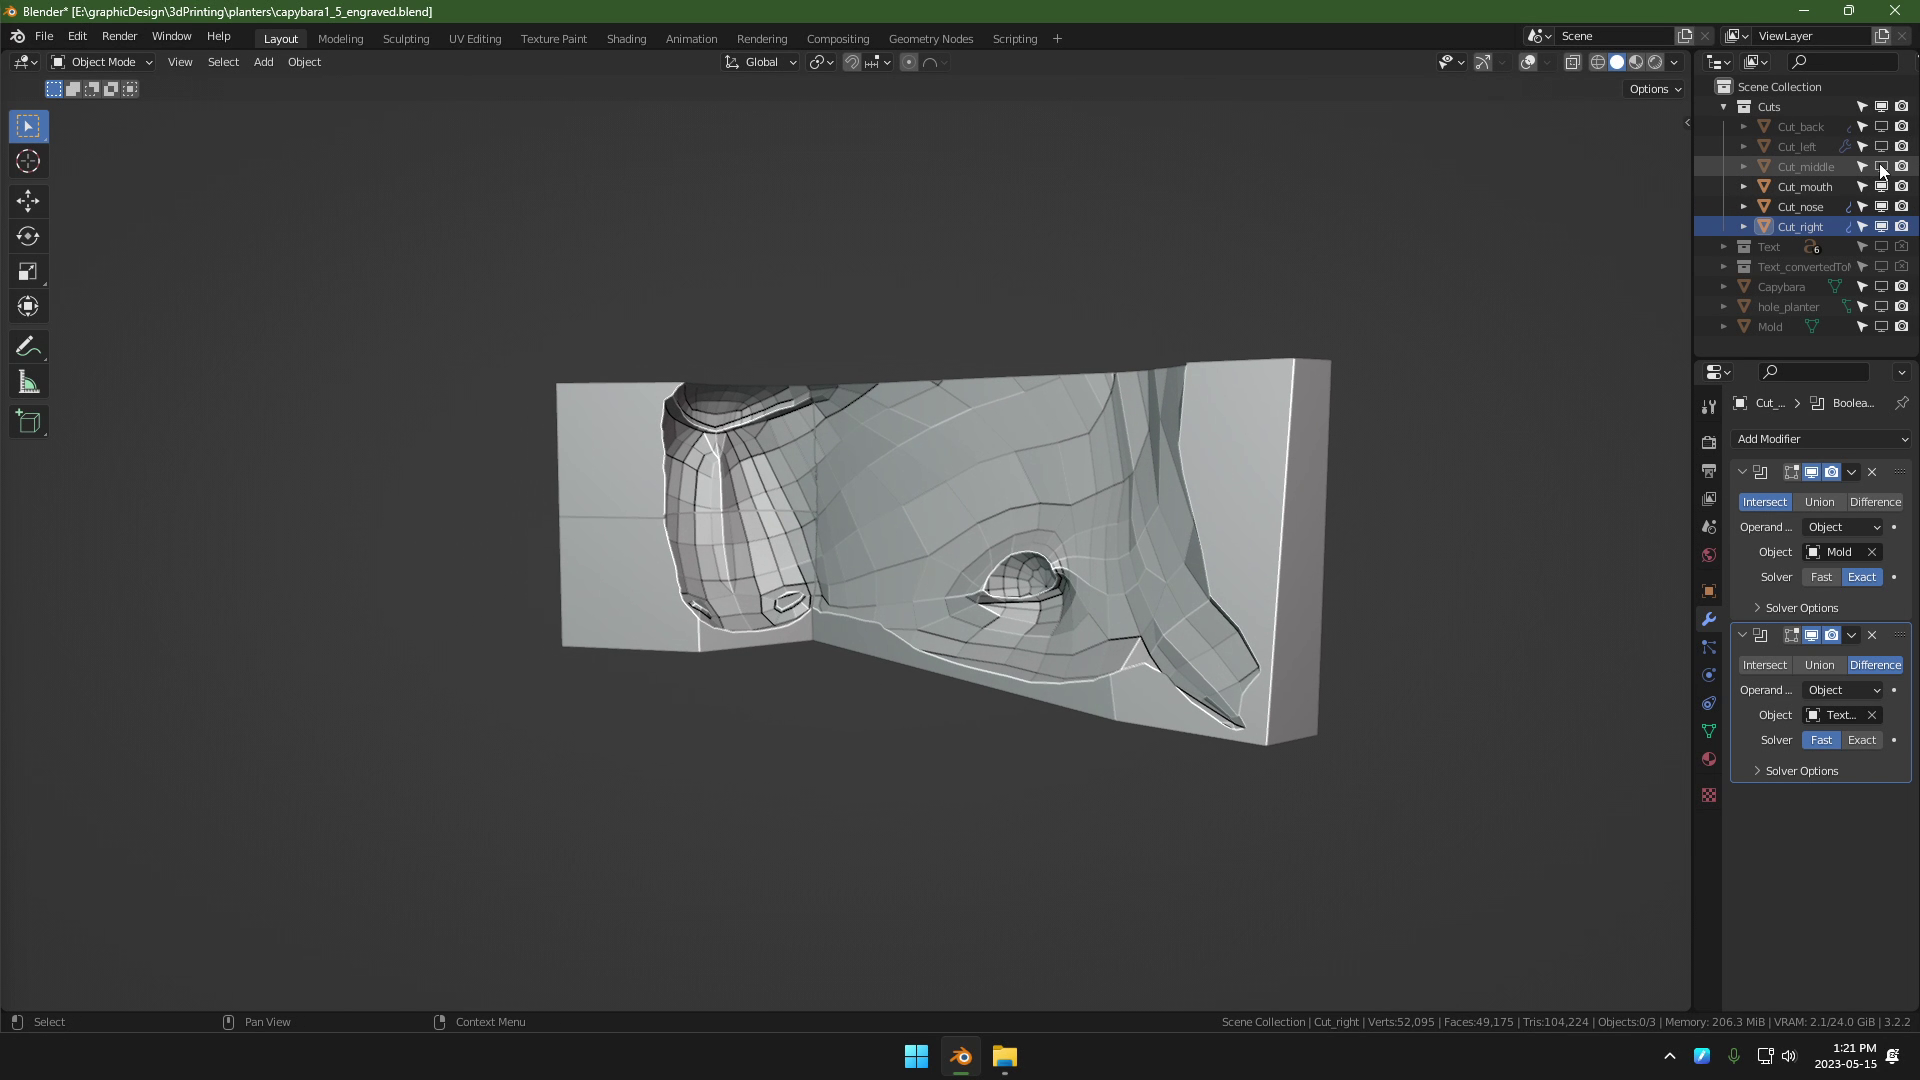Open the Material properties tab
The height and width of the screenshot is (1080, 1920).
(x=1709, y=759)
